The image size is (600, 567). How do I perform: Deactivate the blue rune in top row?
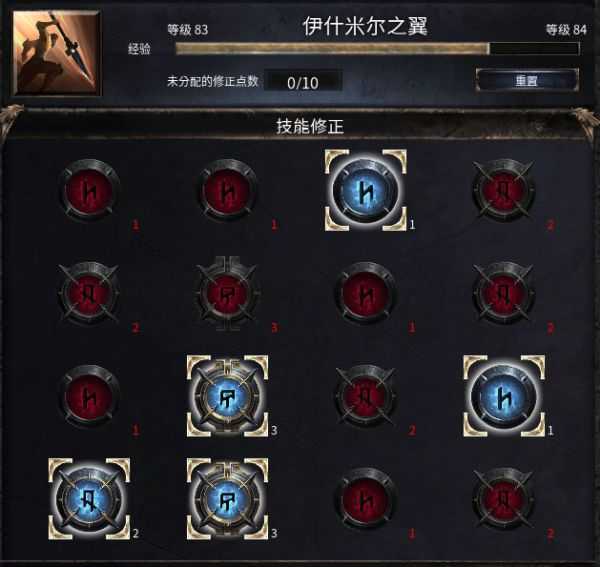pyautogui.click(x=365, y=191)
